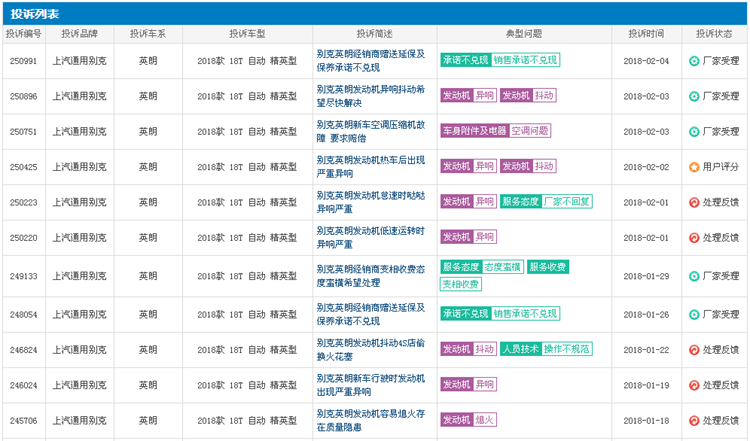This screenshot has height=441, width=750.
Task: Click date 2018-02-04
Action: [x=646, y=61]
